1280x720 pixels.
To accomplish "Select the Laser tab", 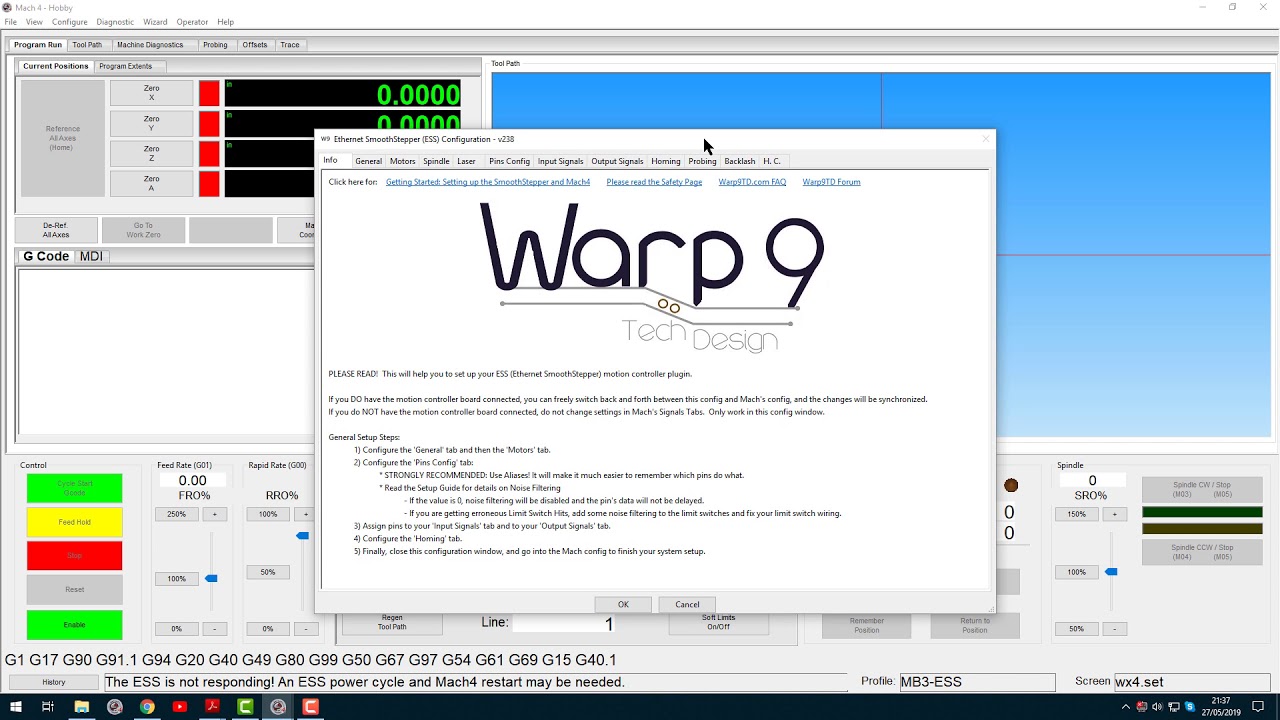I will 466,161.
